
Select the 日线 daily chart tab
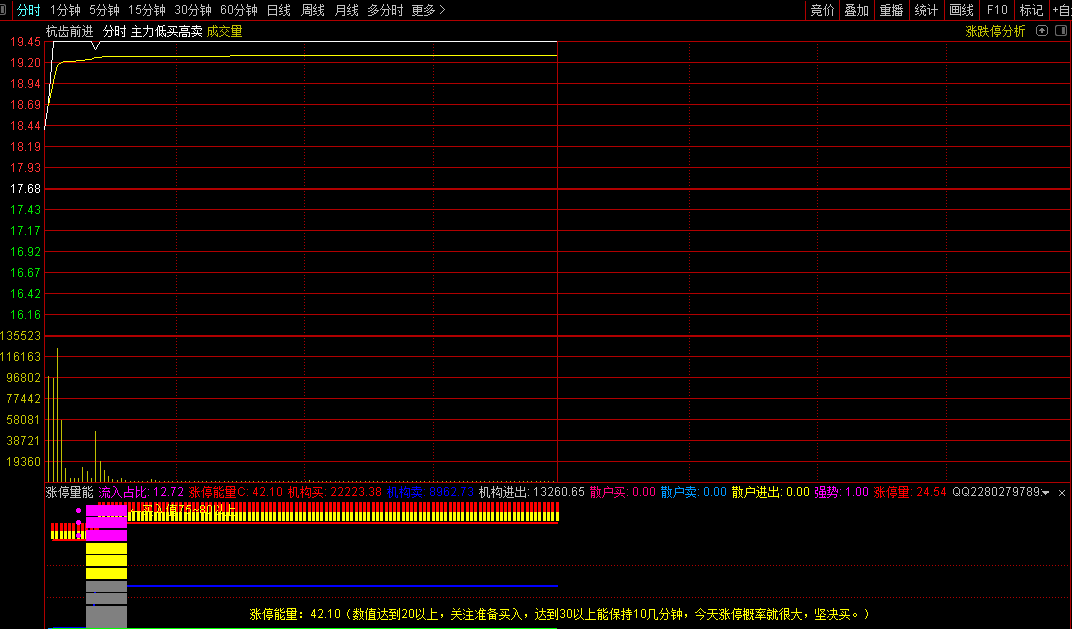coord(279,10)
